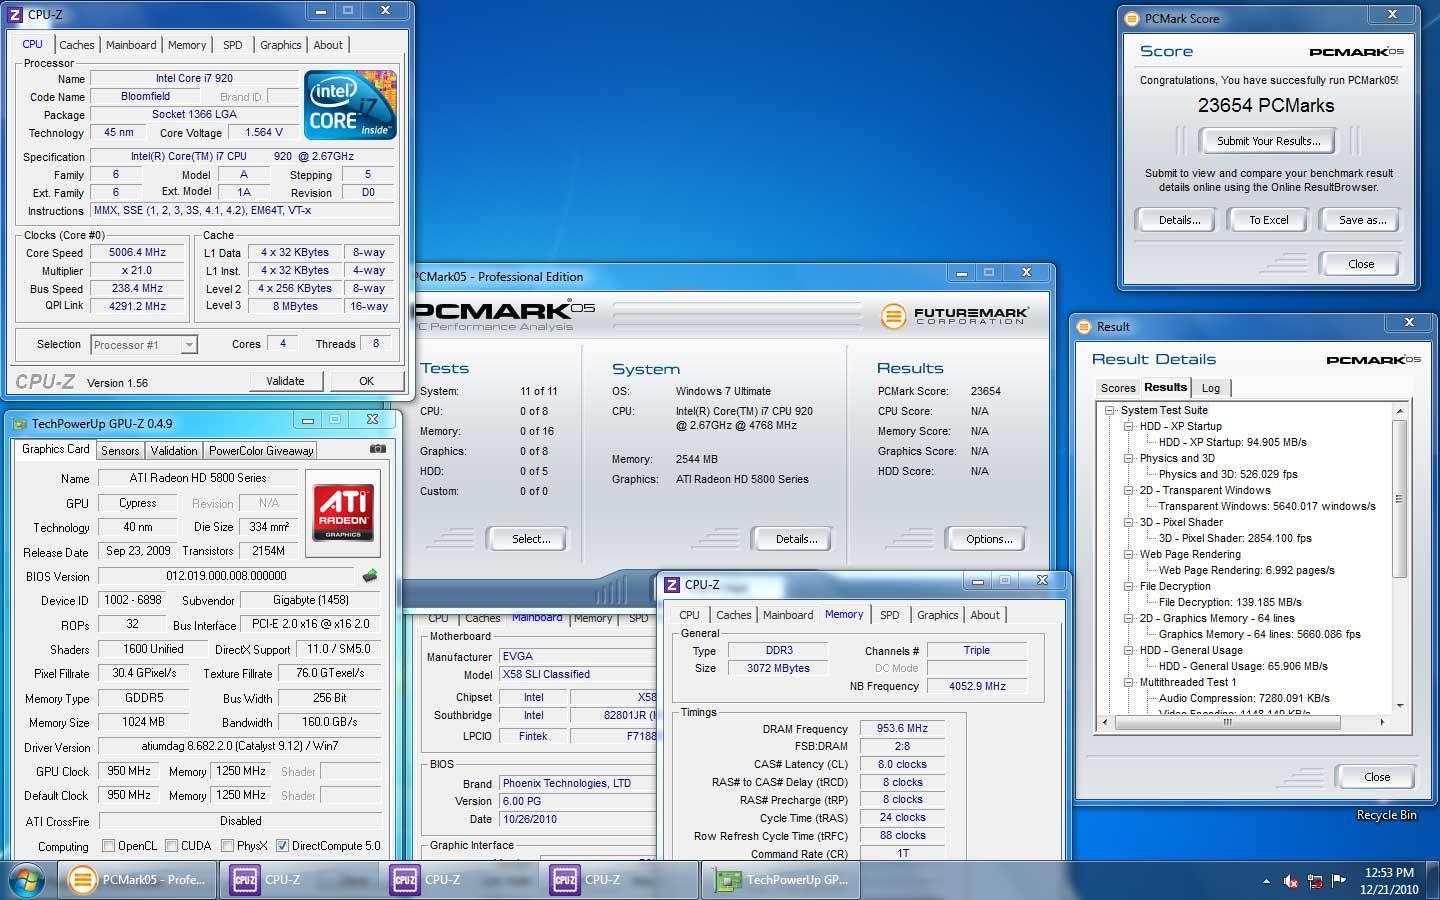Viewport: 1440px width, 900px height.
Task: Open the PowerColor Giveaway tab
Action: (261, 451)
